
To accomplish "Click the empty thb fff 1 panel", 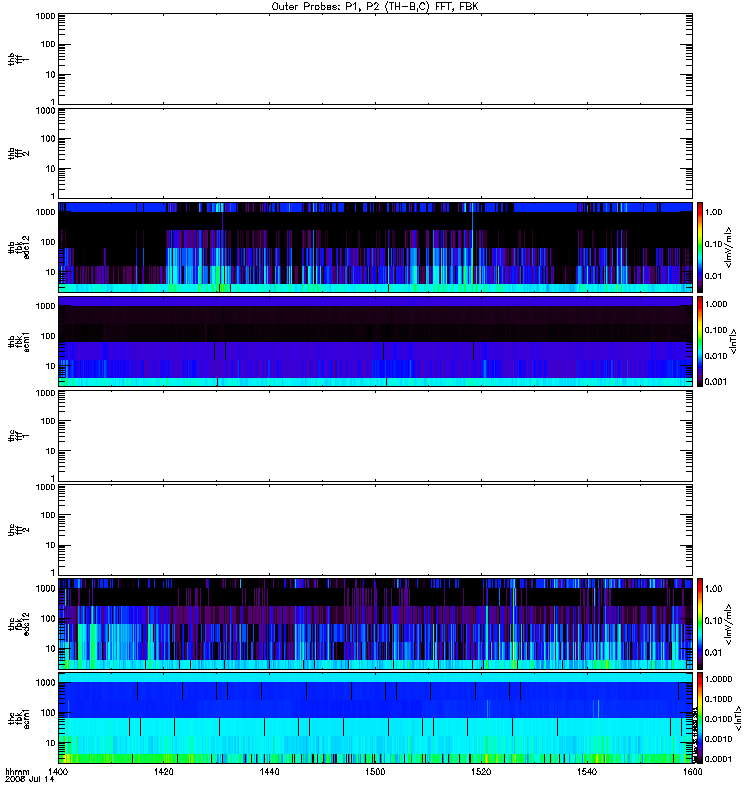I will point(376,59).
